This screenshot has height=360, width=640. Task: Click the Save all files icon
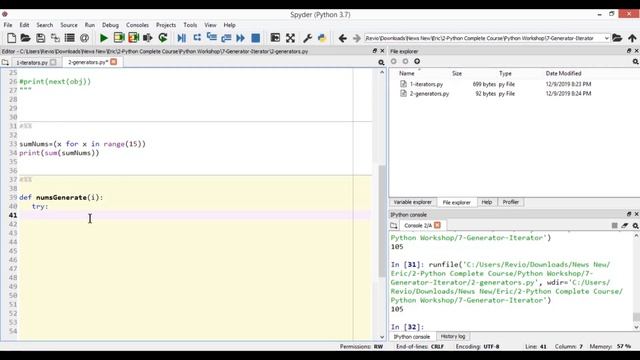pyautogui.click(x=55, y=38)
